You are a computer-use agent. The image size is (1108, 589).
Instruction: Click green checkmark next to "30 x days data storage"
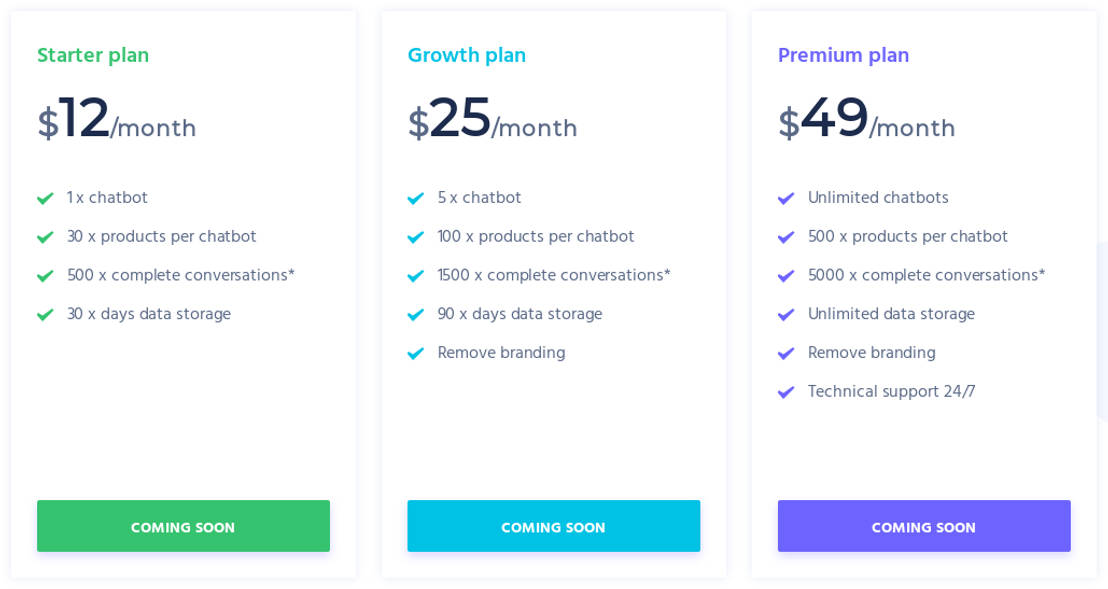[x=45, y=315]
